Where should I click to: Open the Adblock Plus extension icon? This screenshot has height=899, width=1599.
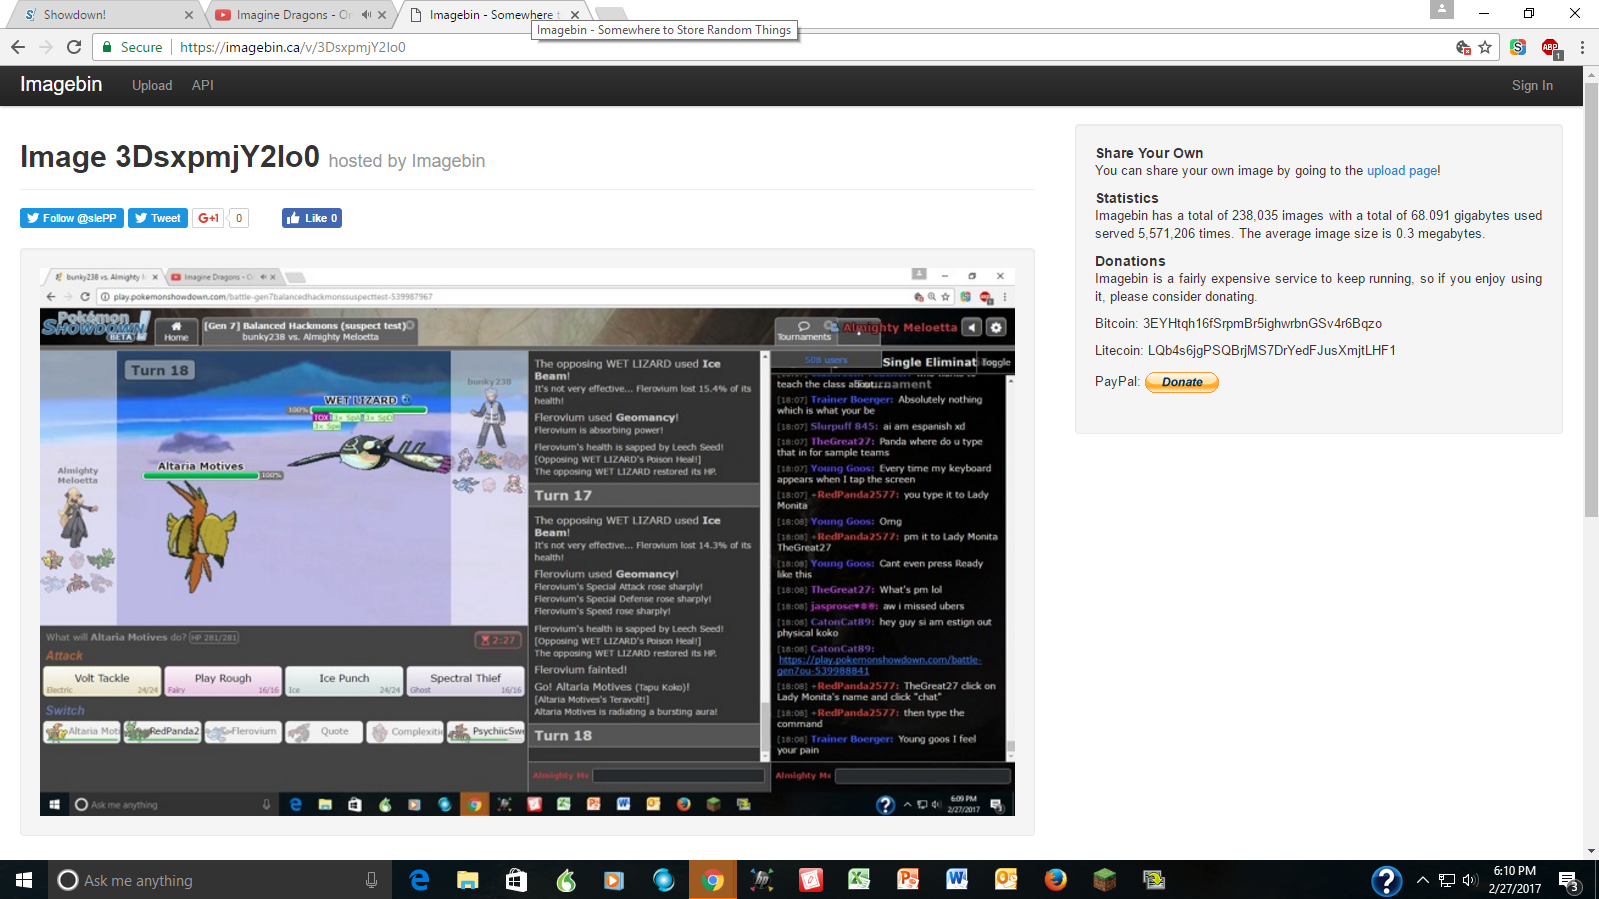[1550, 47]
